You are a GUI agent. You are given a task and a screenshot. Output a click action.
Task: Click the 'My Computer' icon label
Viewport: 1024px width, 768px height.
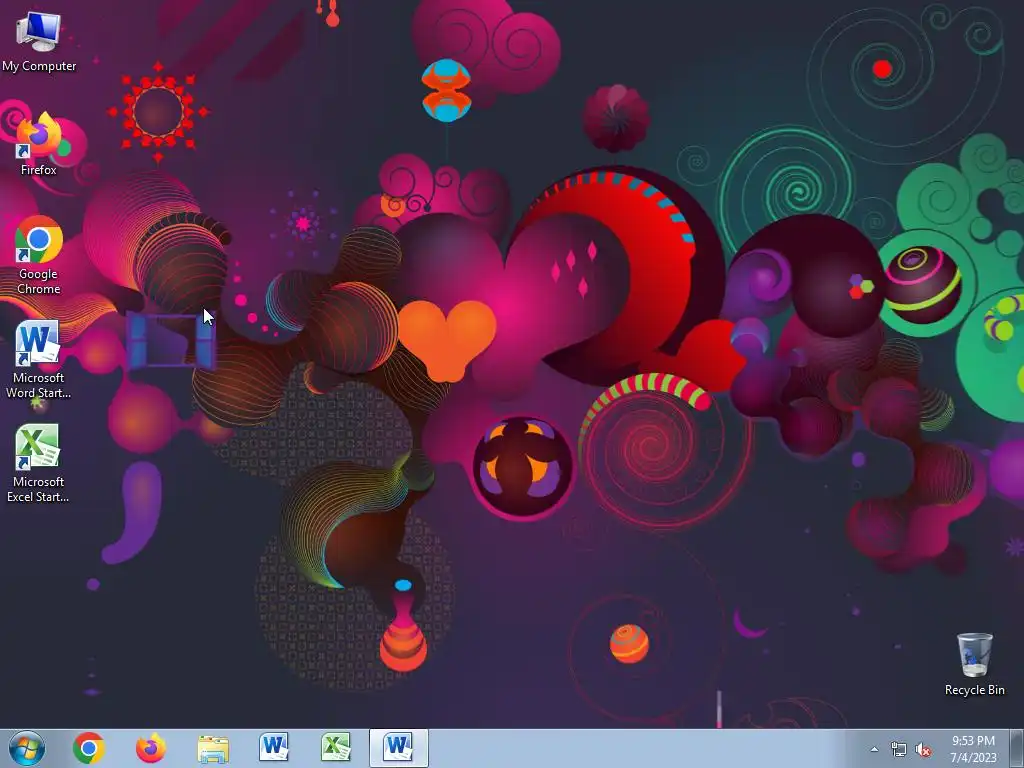coord(39,66)
